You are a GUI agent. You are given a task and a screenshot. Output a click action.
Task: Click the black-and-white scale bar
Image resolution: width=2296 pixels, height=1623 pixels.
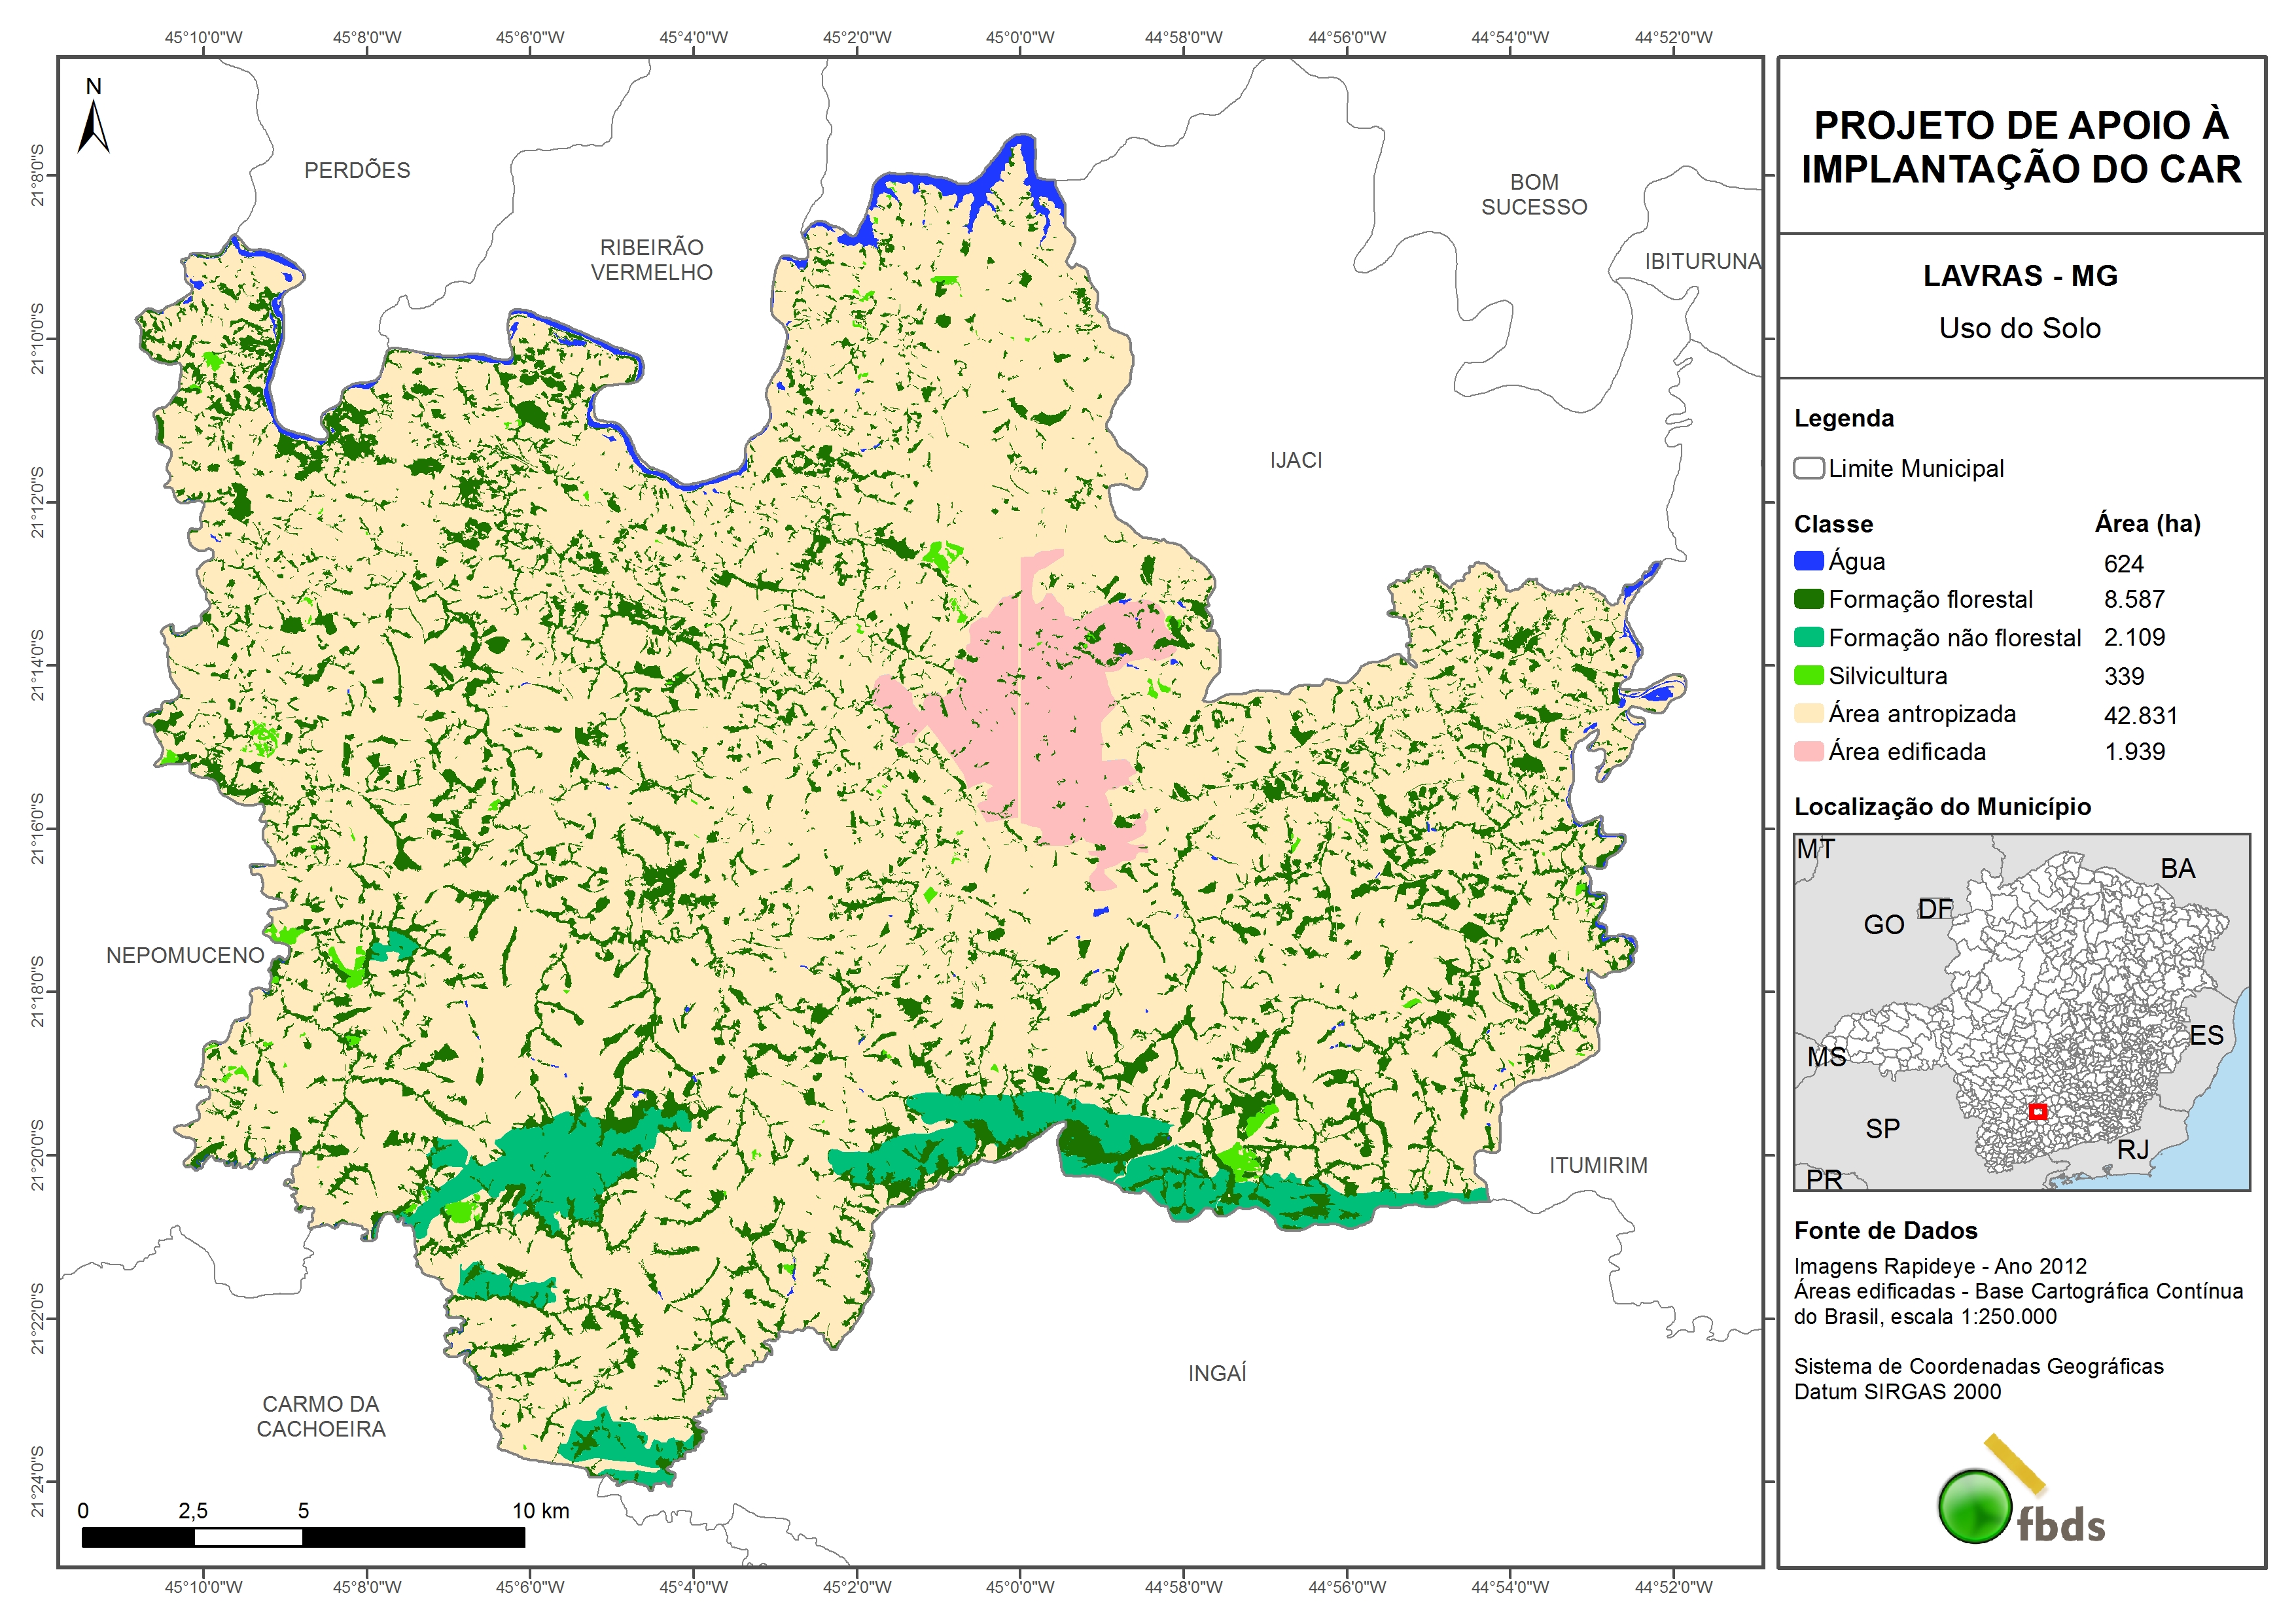(303, 1537)
